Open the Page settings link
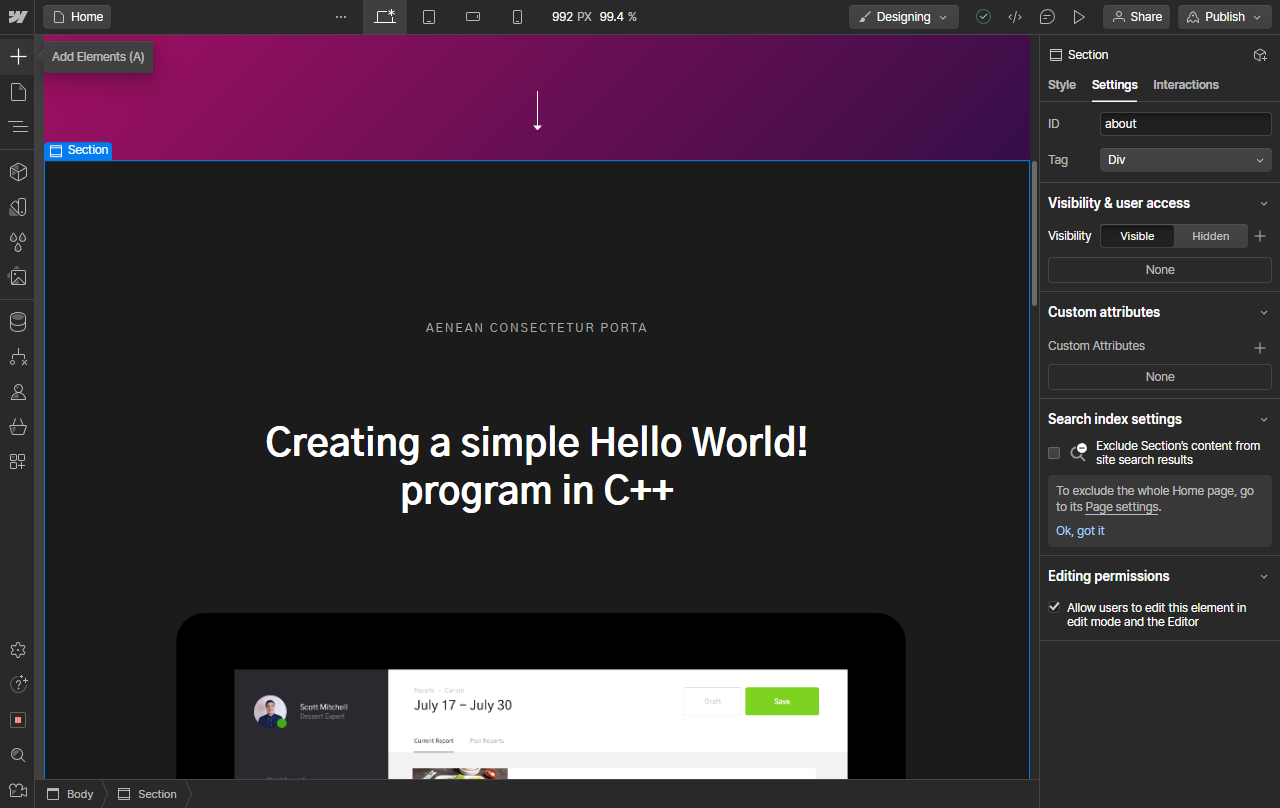 (1122, 507)
